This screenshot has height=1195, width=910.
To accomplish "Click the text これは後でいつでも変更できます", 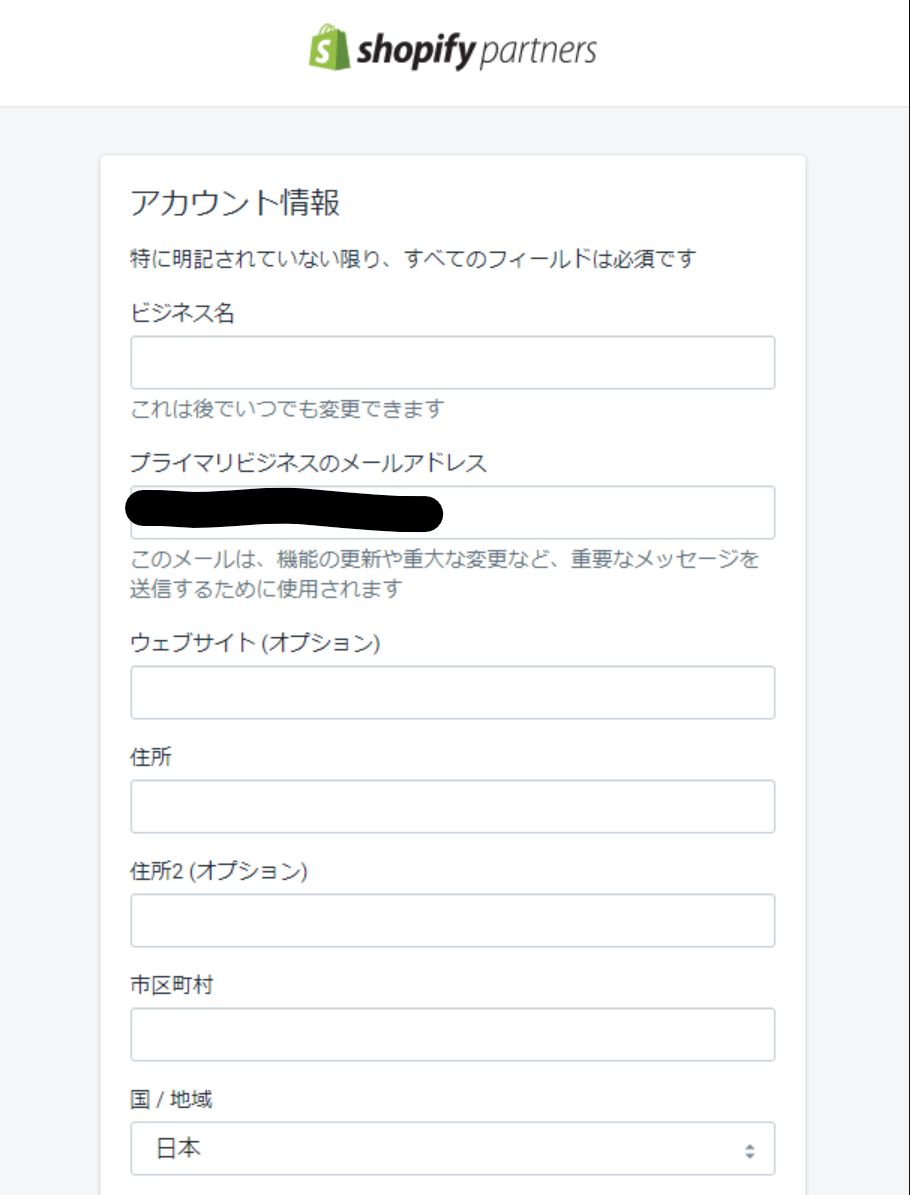I will pyautogui.click(x=287, y=409).
